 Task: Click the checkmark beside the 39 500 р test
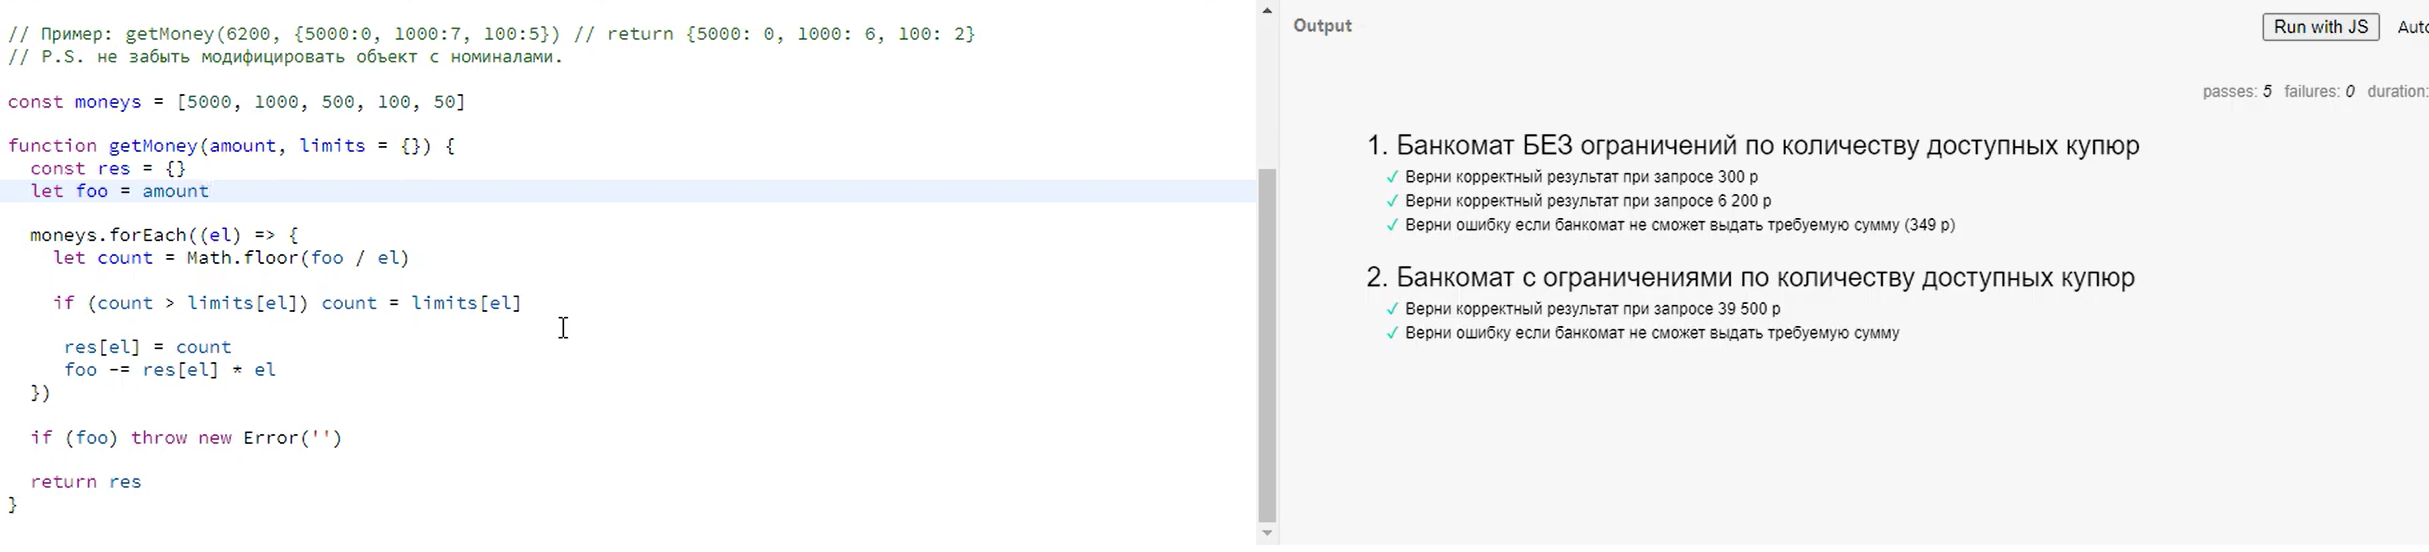[x=1391, y=309]
